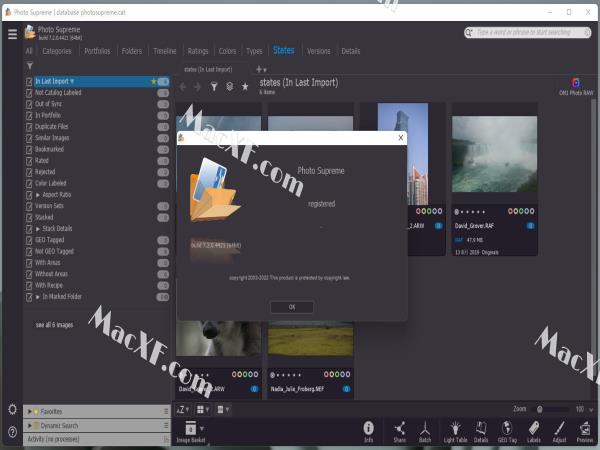Expand the In Marked Folder item
This screenshot has height=450, width=600.
pyautogui.click(x=38, y=297)
